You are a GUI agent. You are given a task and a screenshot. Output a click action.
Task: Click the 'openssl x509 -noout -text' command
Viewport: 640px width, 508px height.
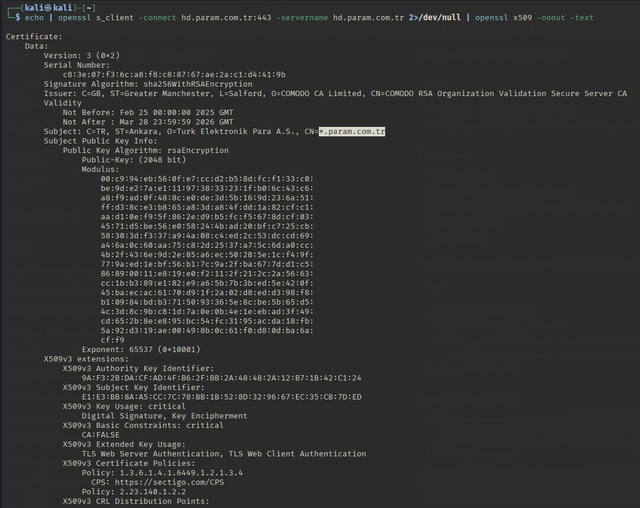[534, 18]
